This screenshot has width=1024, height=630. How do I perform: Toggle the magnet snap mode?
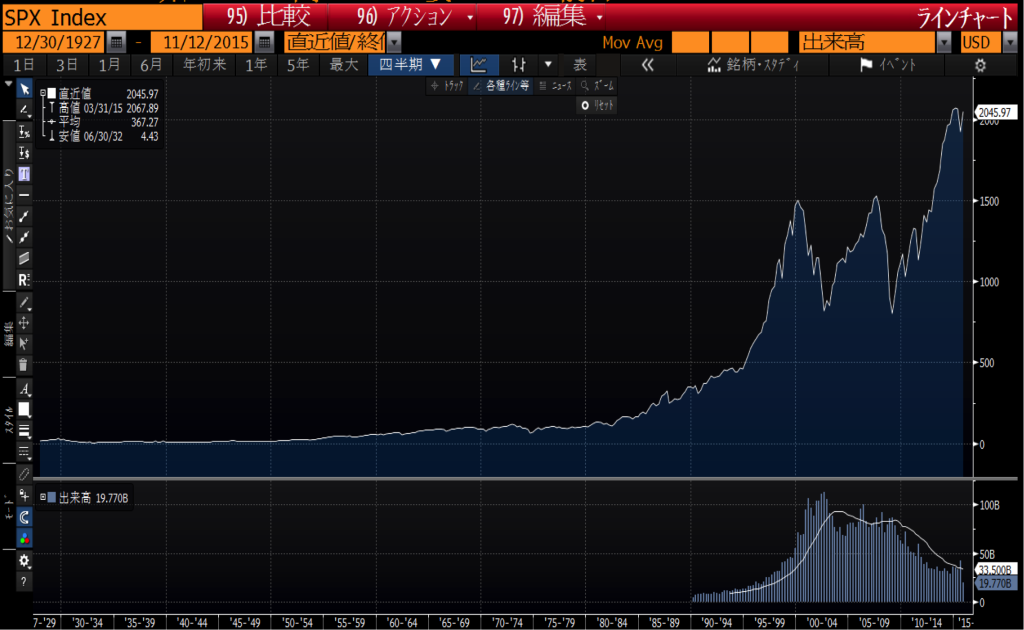(x=24, y=517)
